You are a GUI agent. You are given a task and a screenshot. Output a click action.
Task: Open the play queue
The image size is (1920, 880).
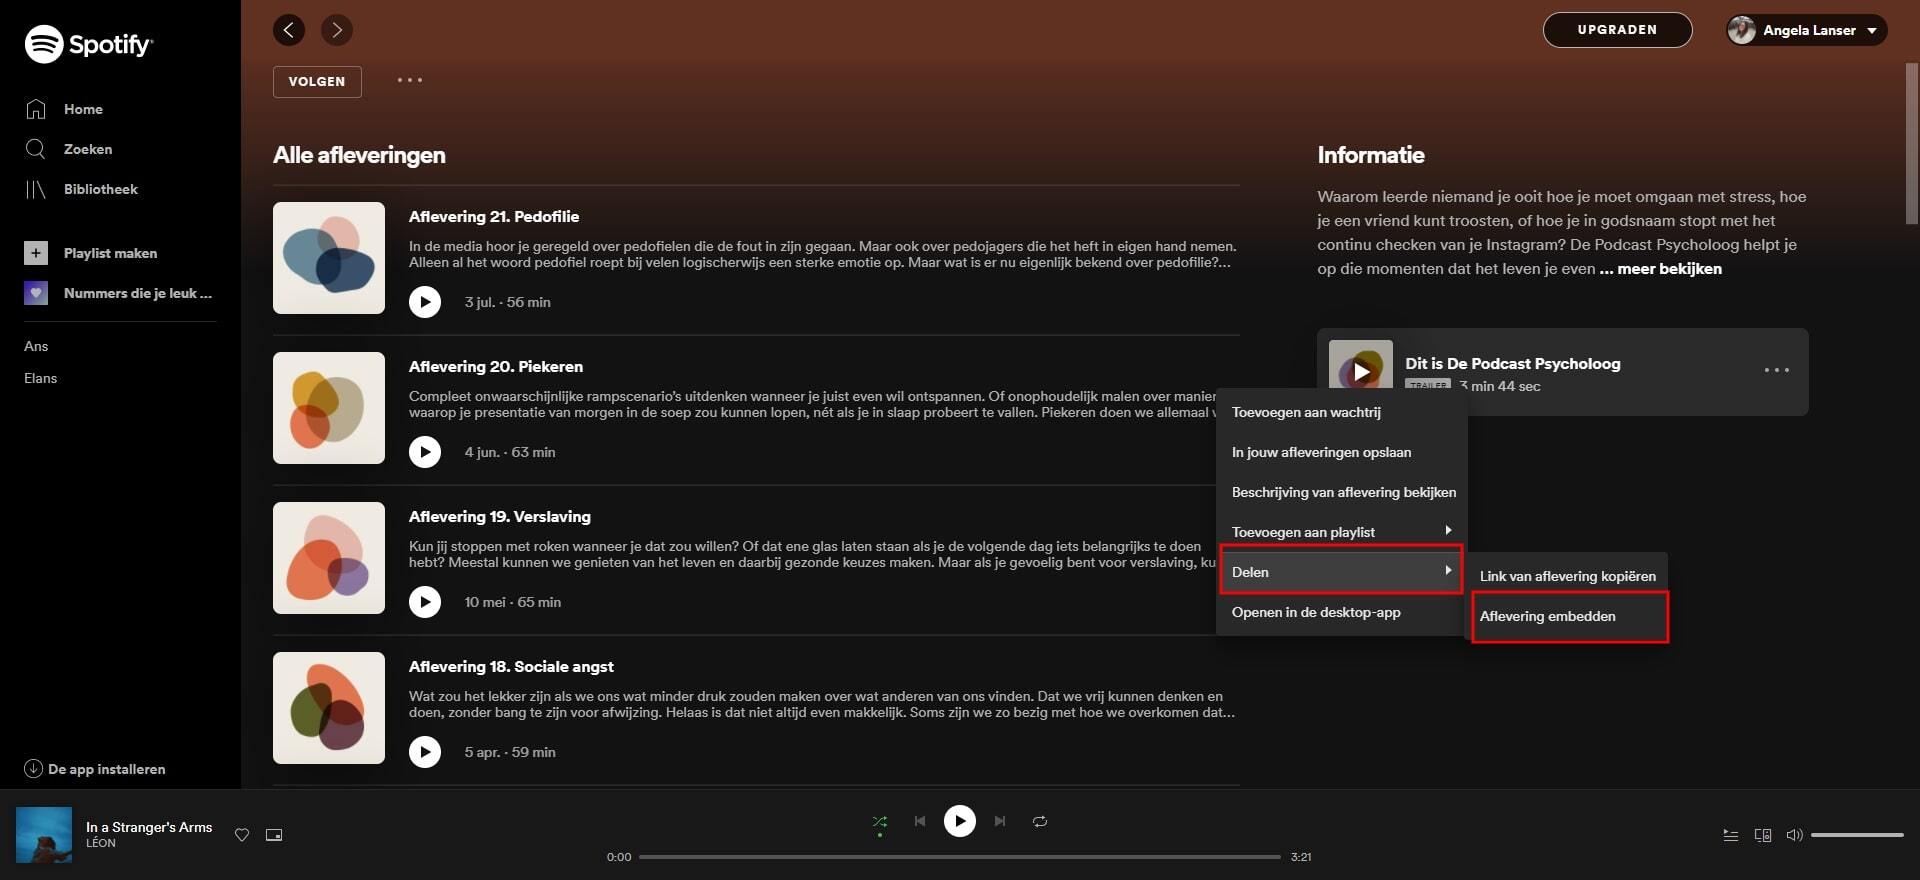tap(1731, 835)
